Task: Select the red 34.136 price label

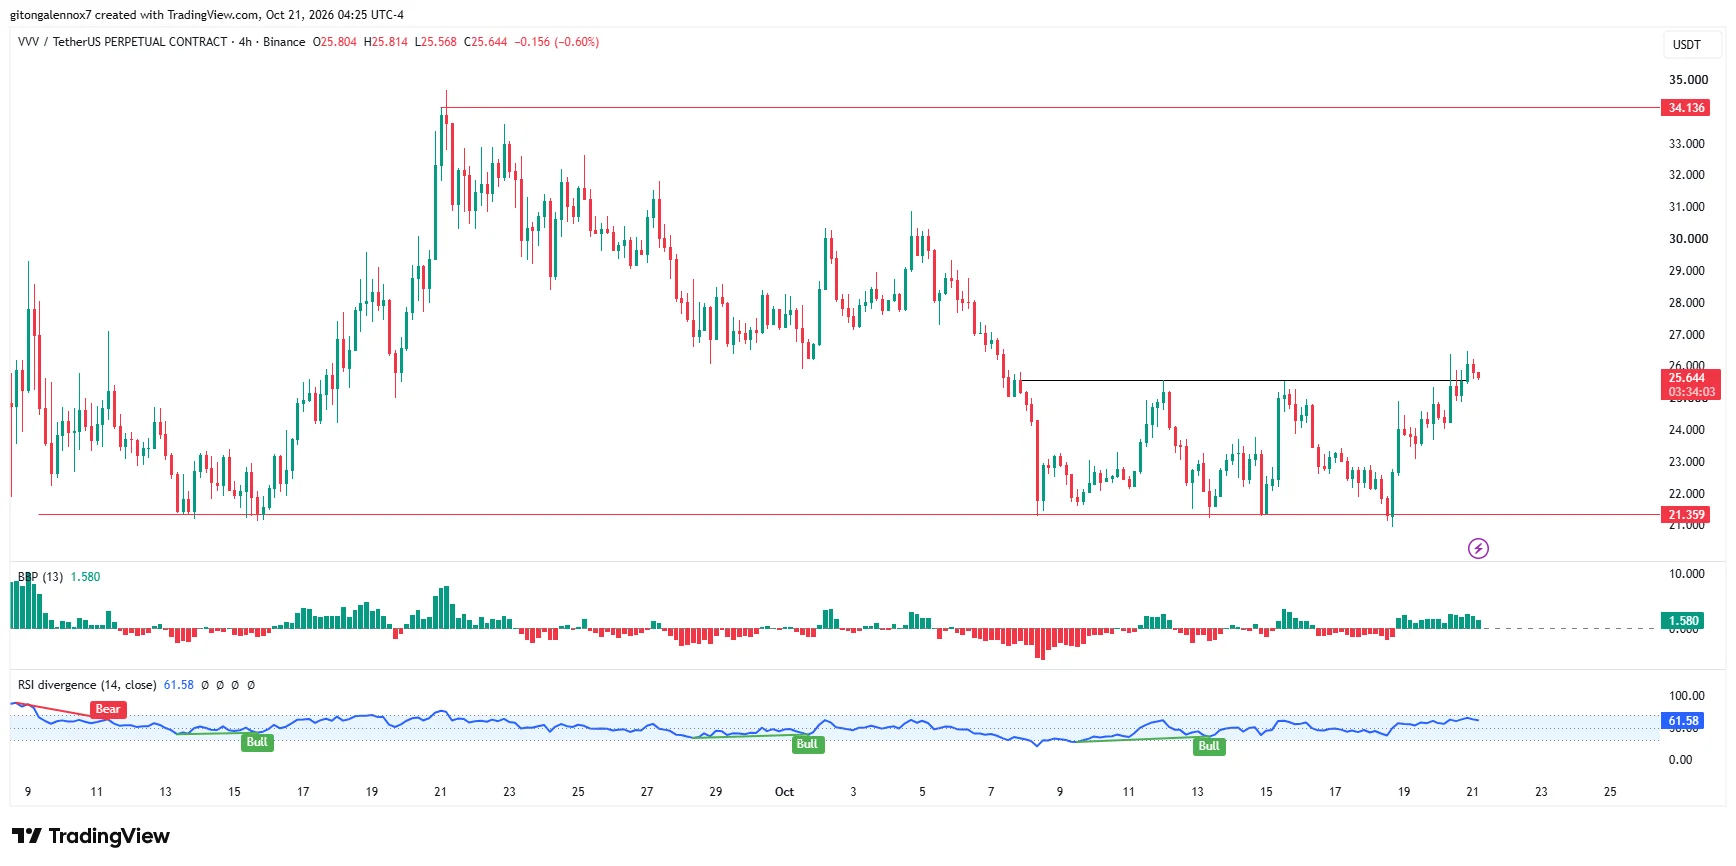Action: [x=1686, y=108]
